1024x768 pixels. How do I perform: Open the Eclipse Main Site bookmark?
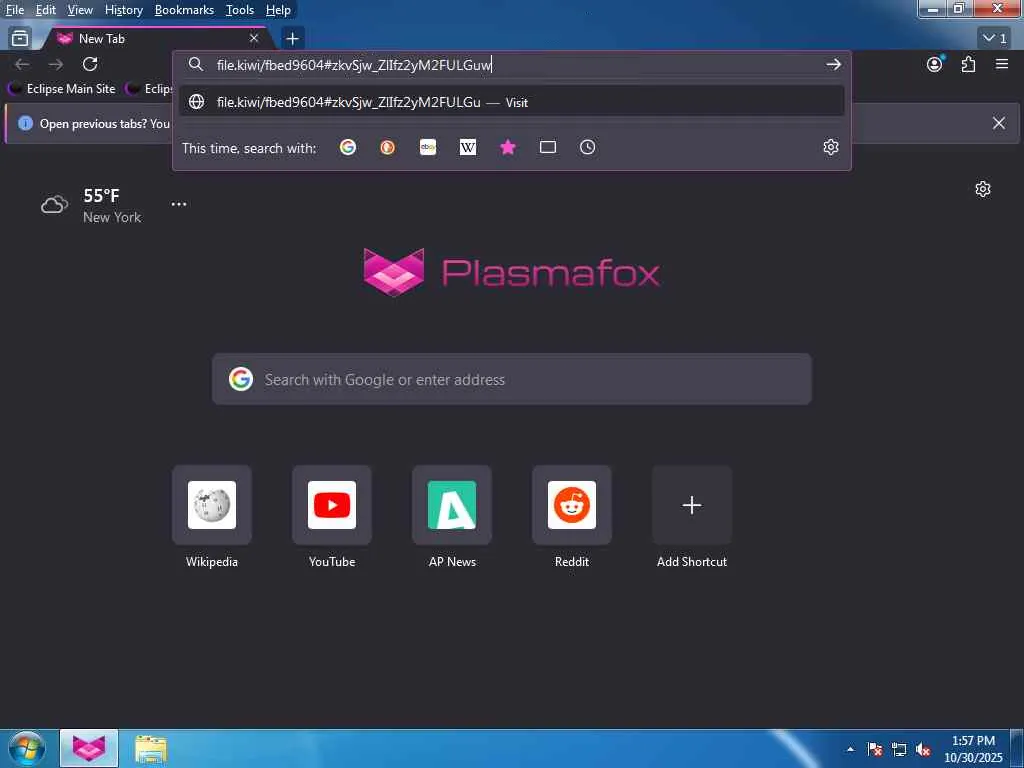coord(62,89)
